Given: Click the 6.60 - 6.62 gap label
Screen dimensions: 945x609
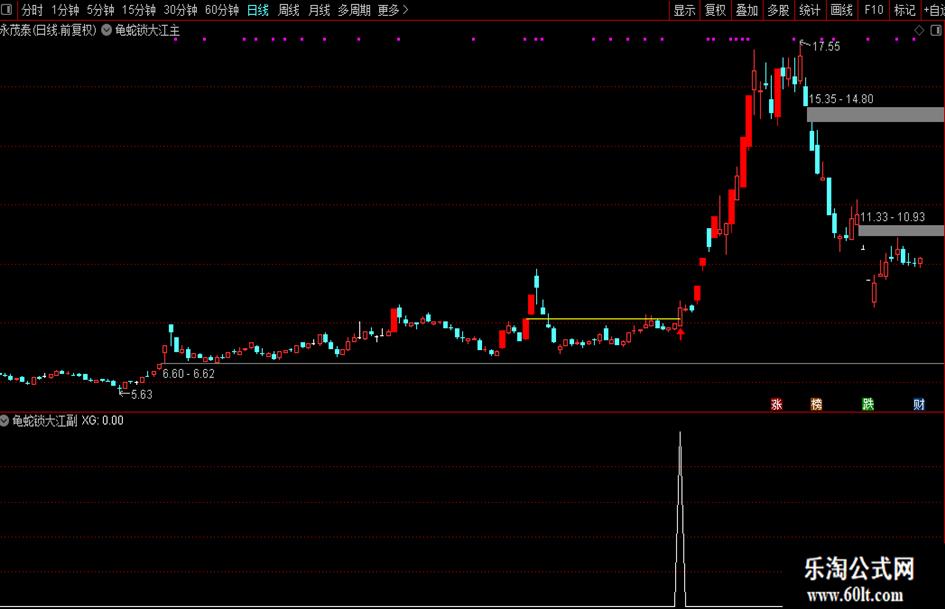Looking at the screenshot, I should tap(189, 374).
